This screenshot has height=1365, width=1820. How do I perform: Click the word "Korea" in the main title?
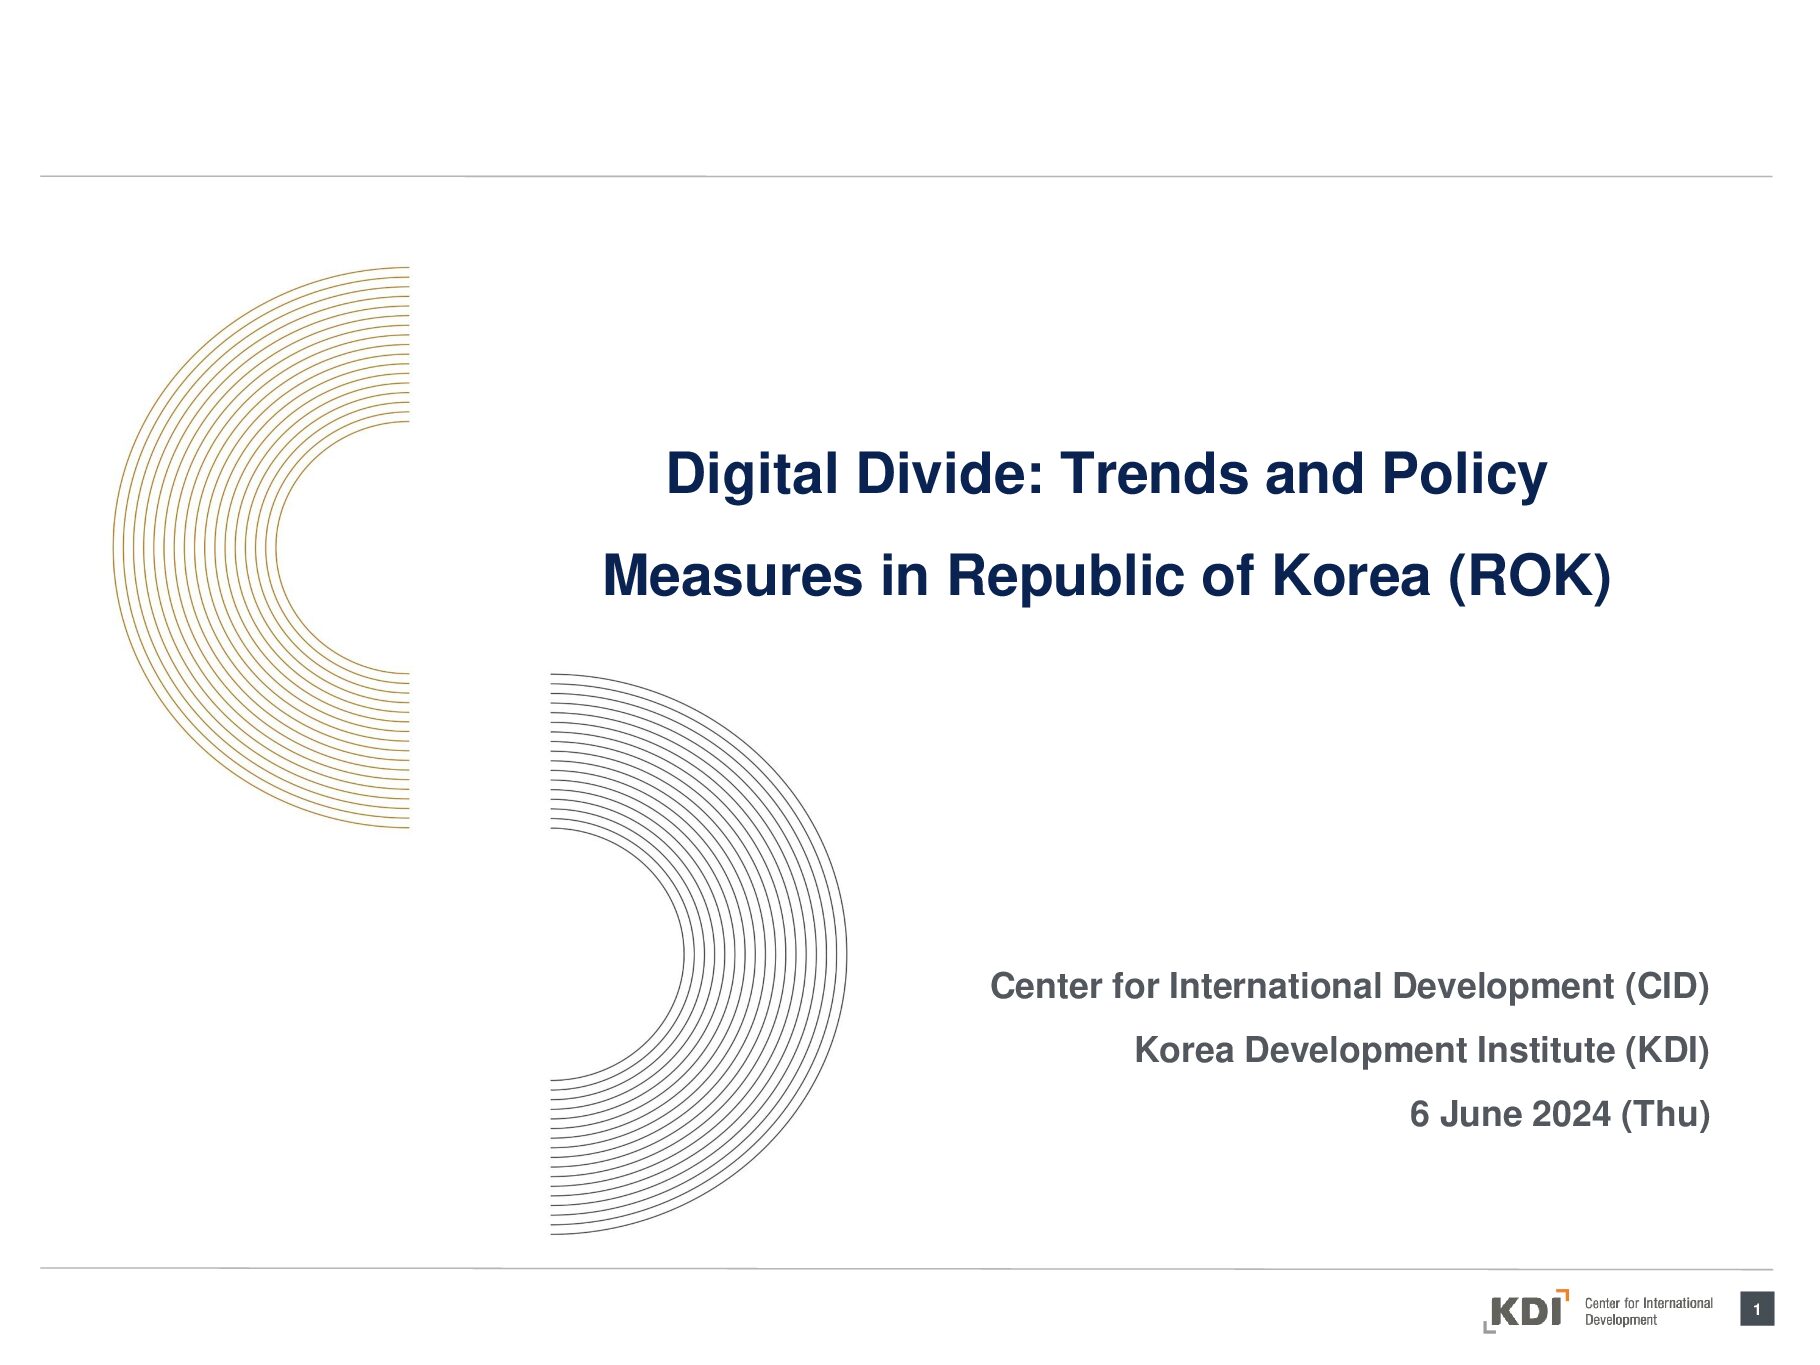[x=1350, y=576]
